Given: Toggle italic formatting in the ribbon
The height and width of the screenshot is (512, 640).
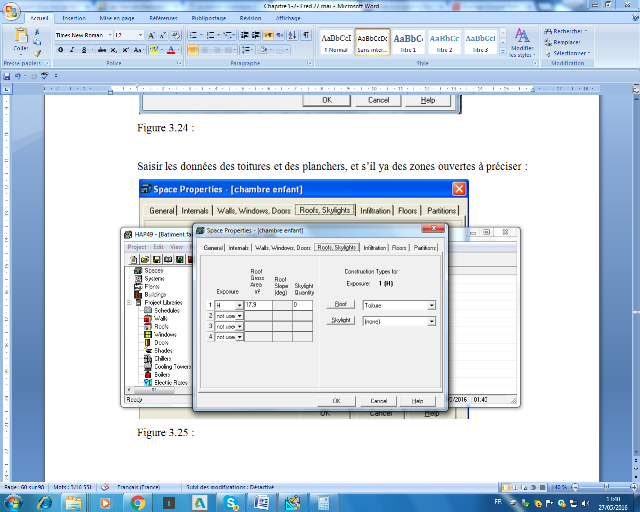Looking at the screenshot, I should click(72, 49).
